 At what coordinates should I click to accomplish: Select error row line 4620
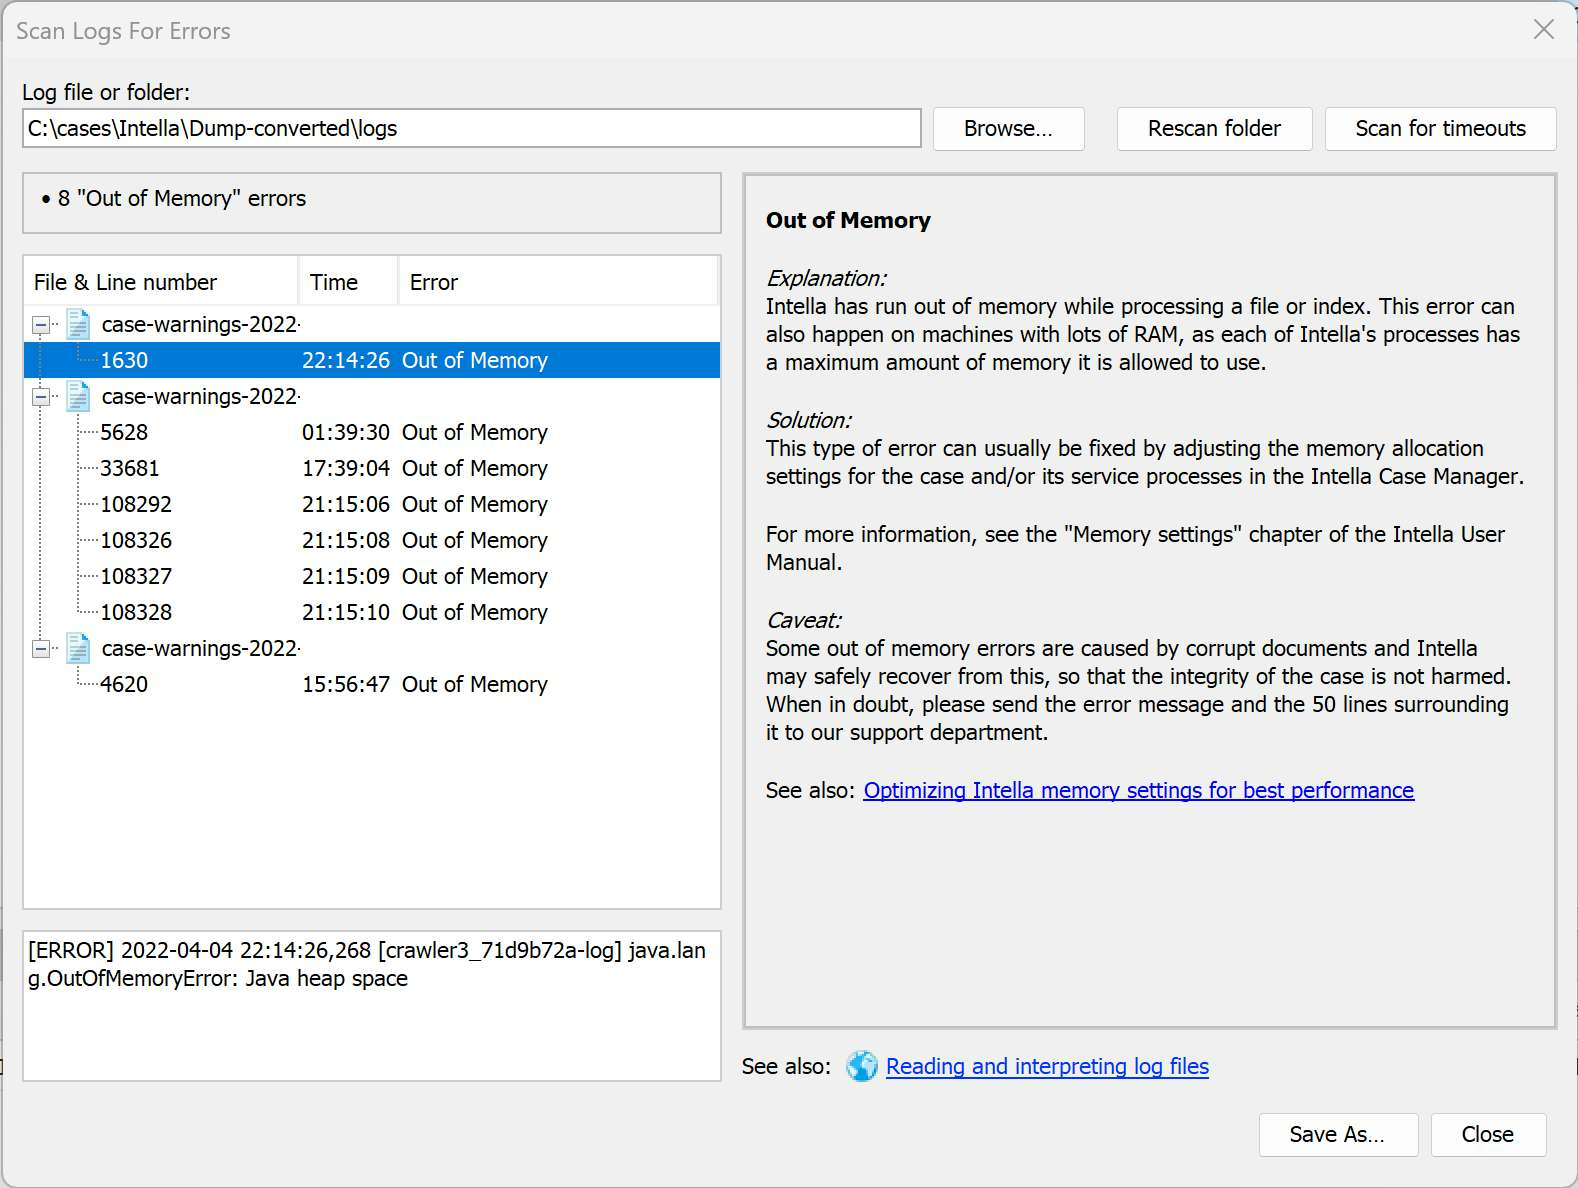[x=372, y=684]
